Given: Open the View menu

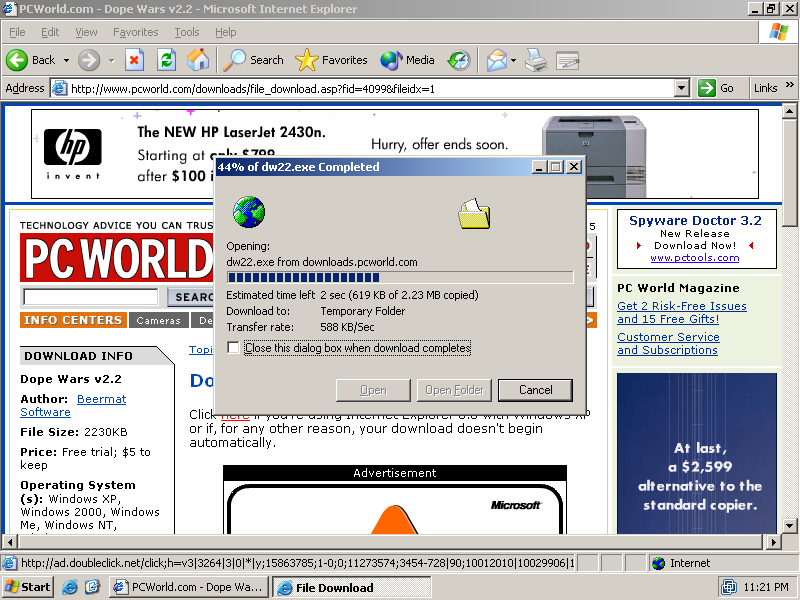Looking at the screenshot, I should point(86,32).
